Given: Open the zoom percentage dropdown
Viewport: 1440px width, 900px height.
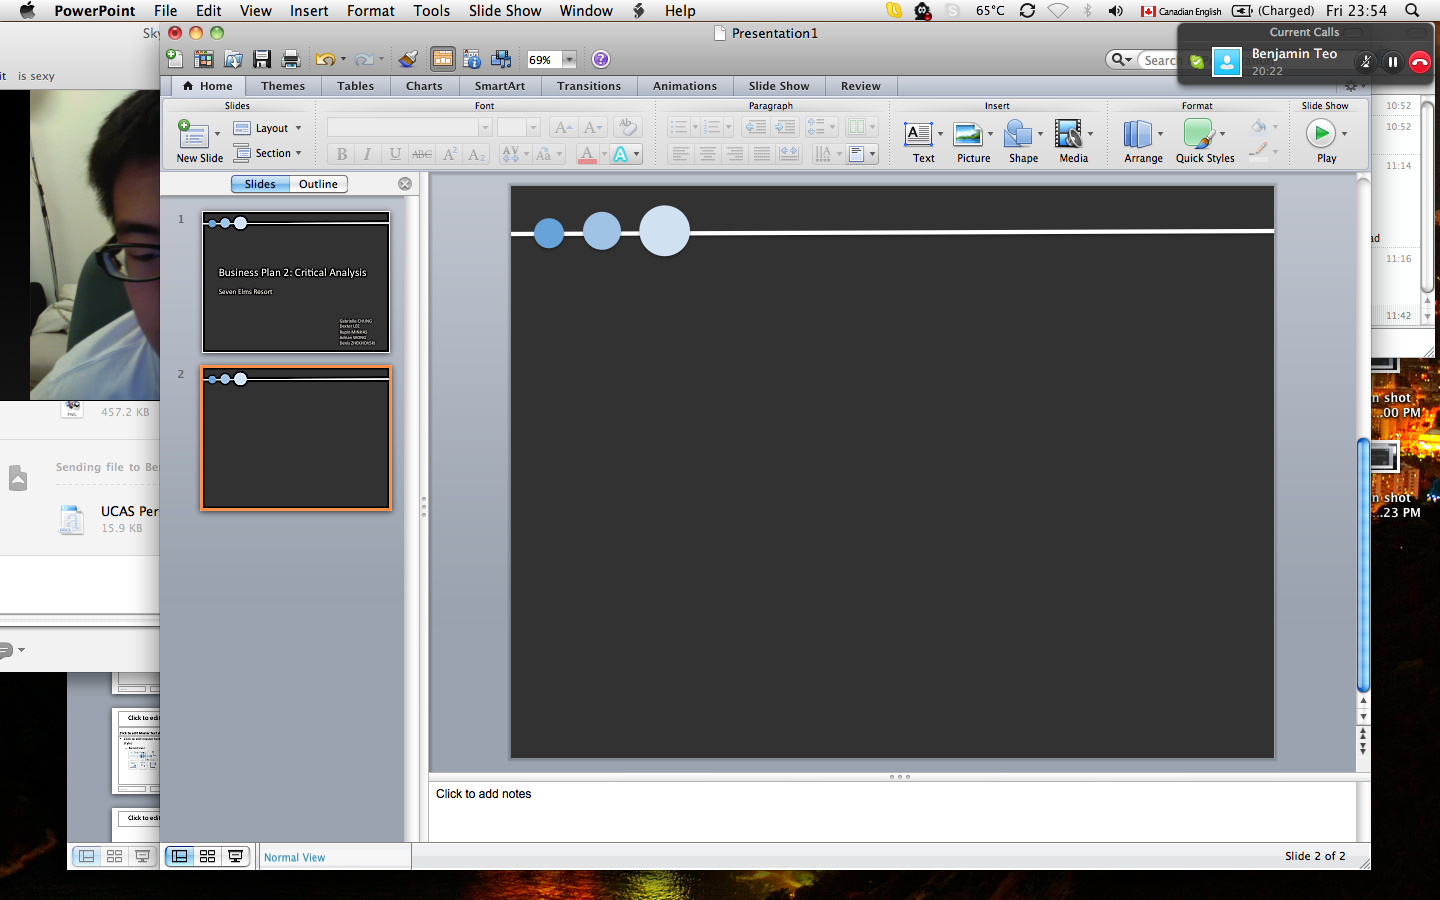Looking at the screenshot, I should pyautogui.click(x=569, y=60).
